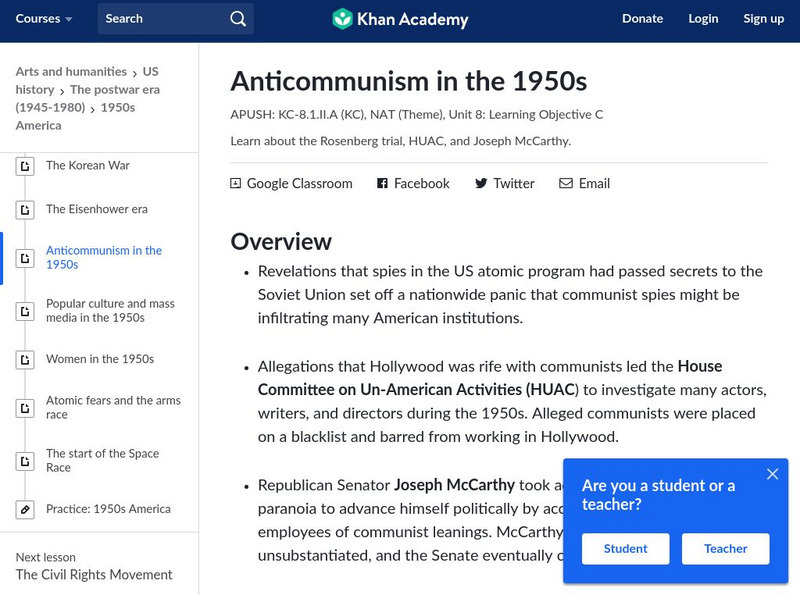Share the article via Email
The width and height of the screenshot is (800, 595).
pos(584,183)
